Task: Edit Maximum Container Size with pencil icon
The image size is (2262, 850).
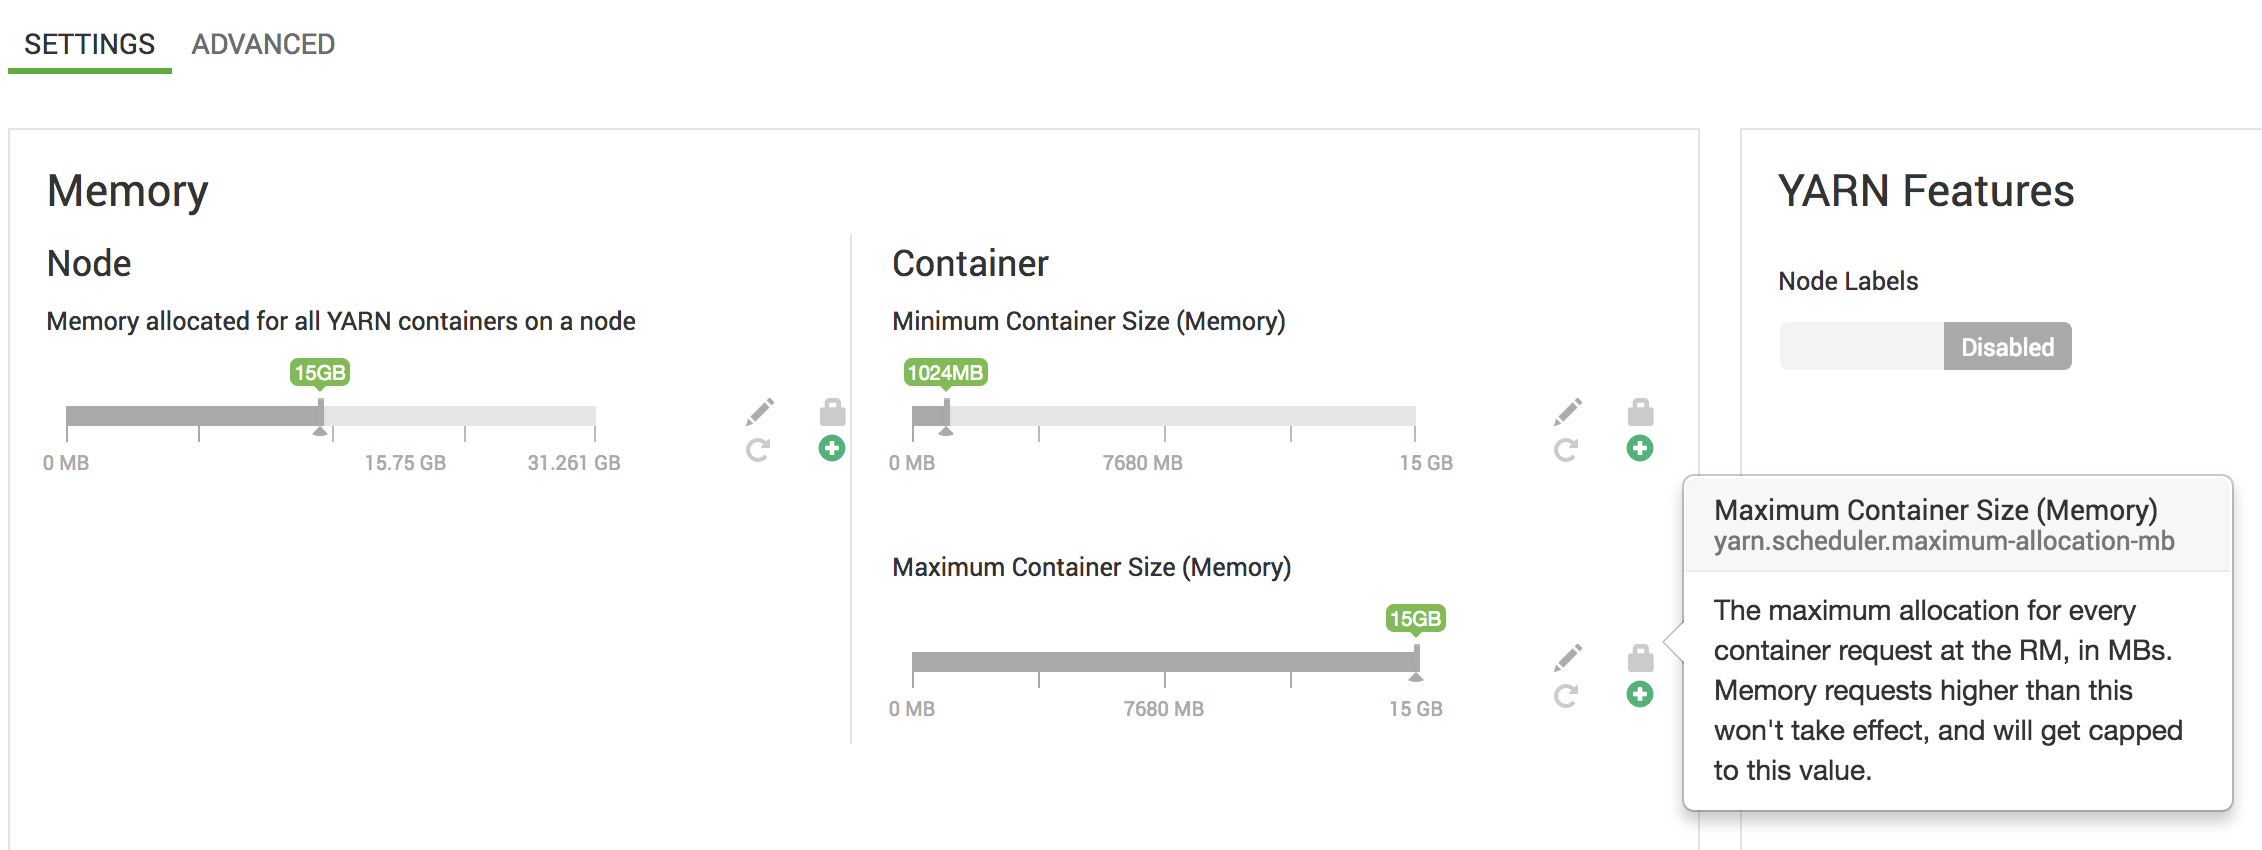Action: 1568,657
